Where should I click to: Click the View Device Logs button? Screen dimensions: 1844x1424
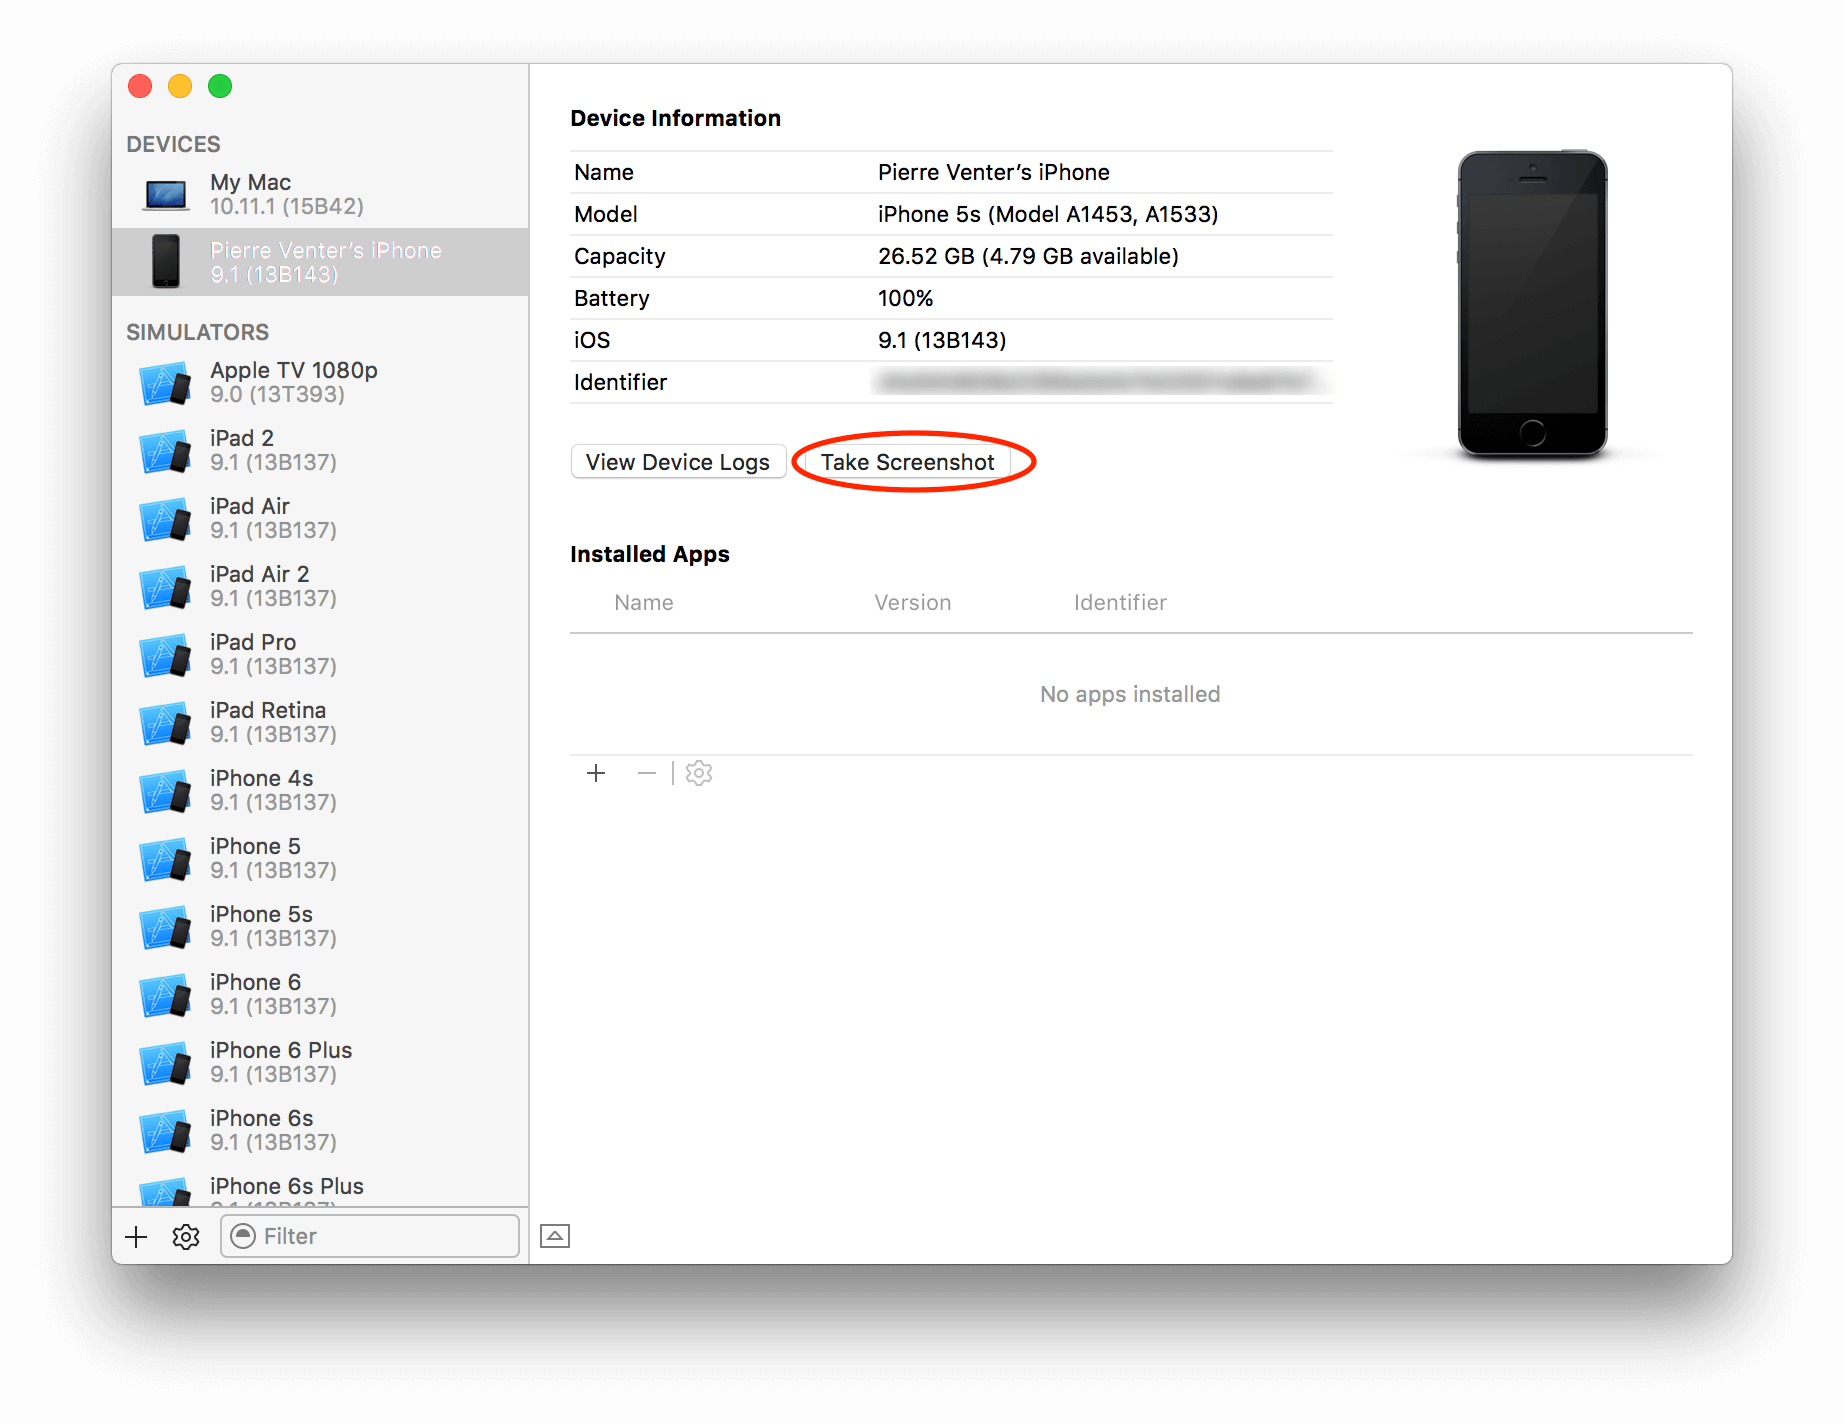point(678,461)
